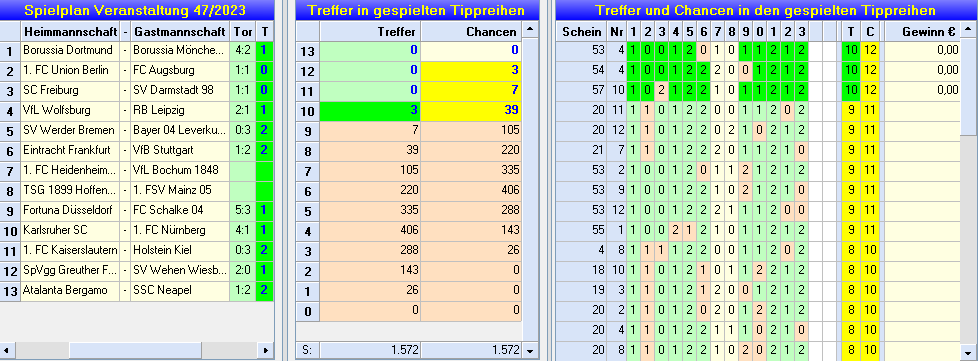Select the SV Werder Bremen cell
The width and height of the screenshot is (978, 361).
70,130
